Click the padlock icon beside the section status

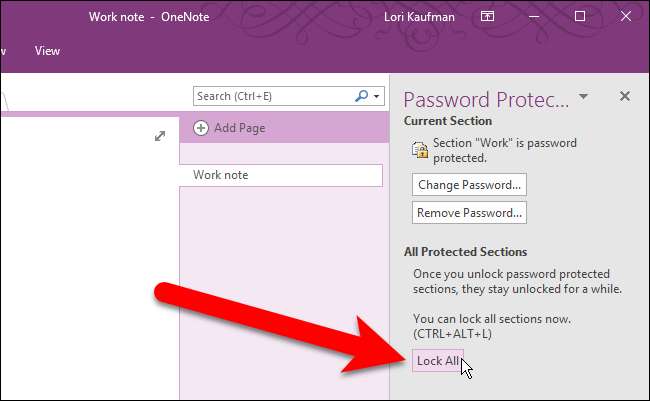pyautogui.click(x=421, y=150)
